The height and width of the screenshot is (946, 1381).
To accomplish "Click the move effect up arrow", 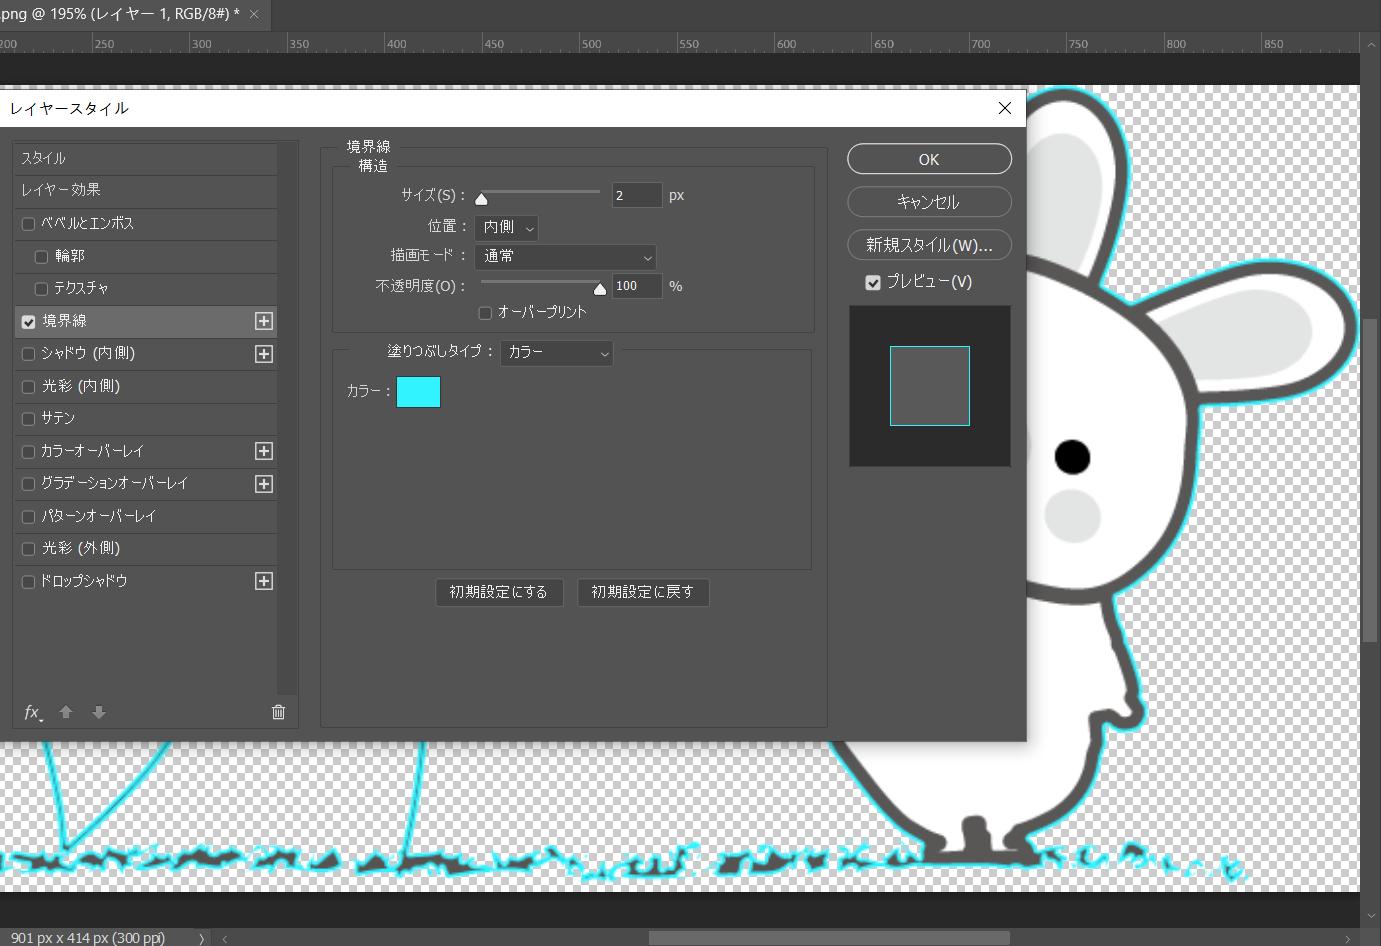I will point(66,712).
